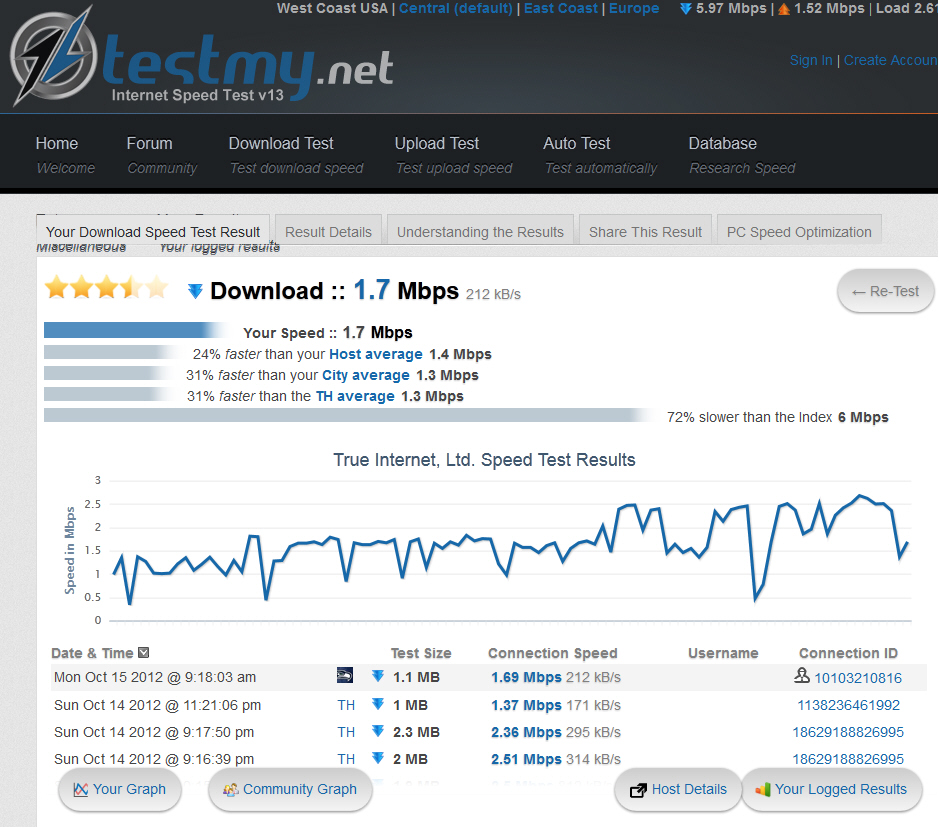Image resolution: width=939 pixels, height=828 pixels.
Task: Click the people icon in Community Graph button
Action: click(x=231, y=790)
